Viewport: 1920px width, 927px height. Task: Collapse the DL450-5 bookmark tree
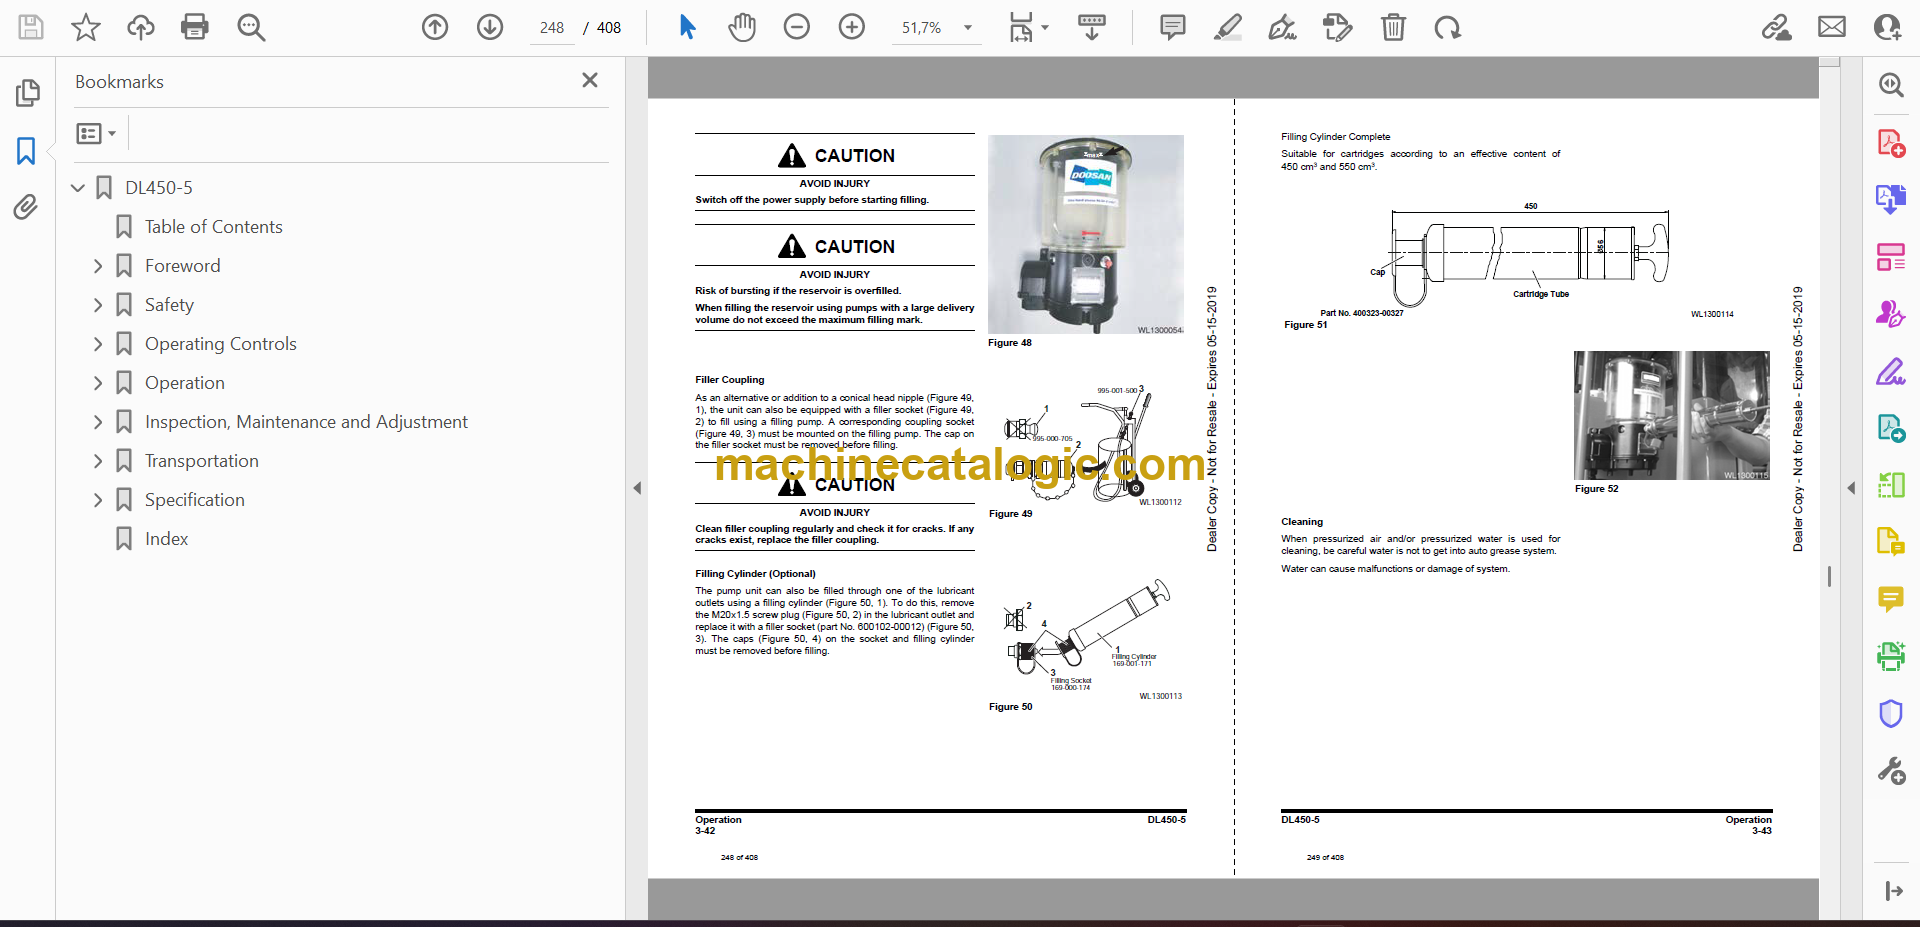[78, 187]
